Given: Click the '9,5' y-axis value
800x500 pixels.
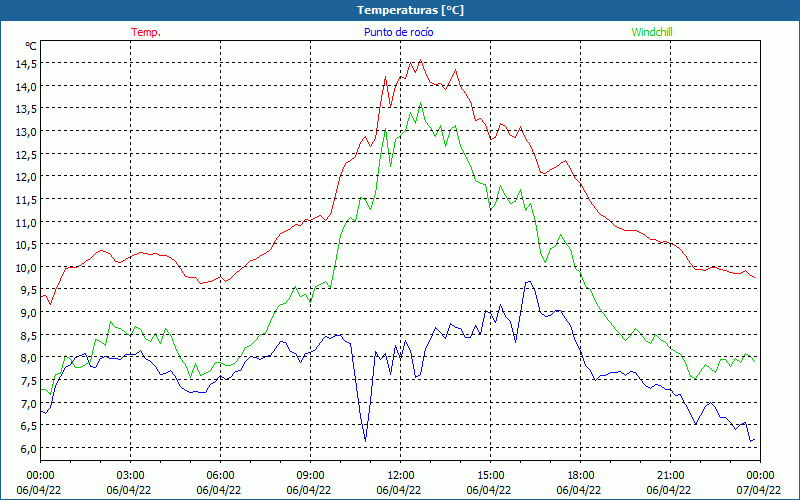Looking at the screenshot, I should pyautogui.click(x=29, y=290).
